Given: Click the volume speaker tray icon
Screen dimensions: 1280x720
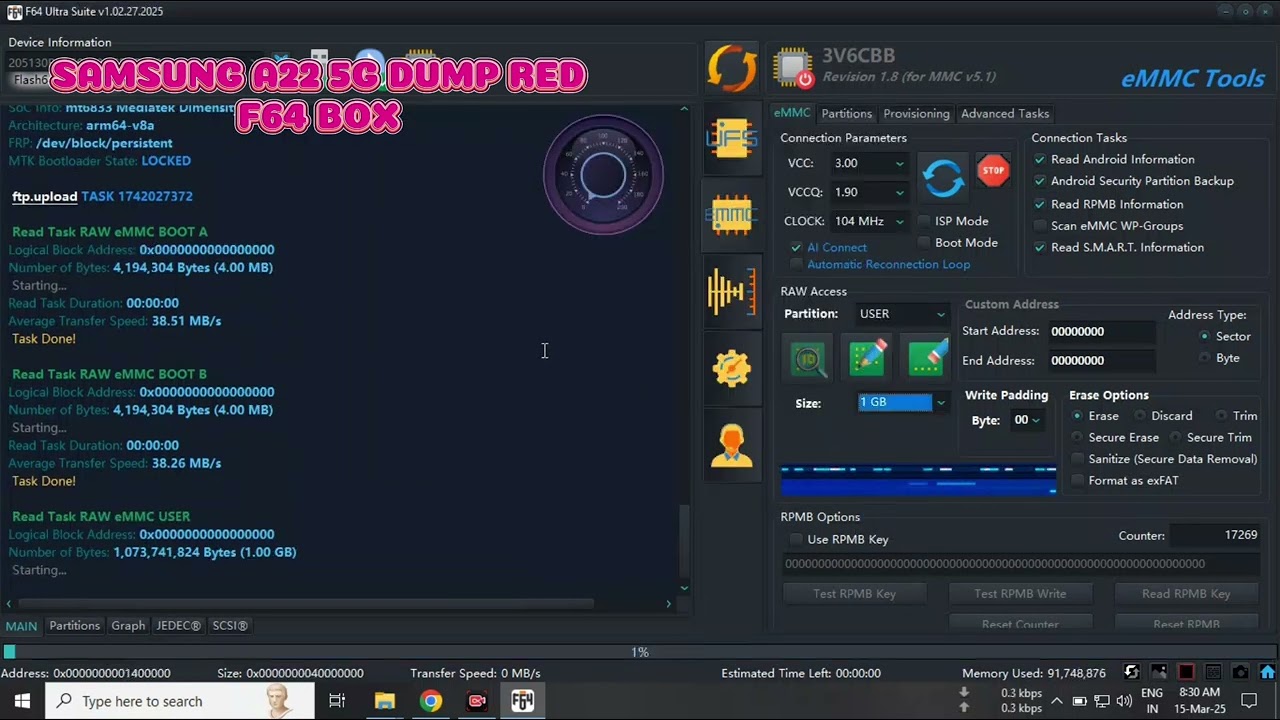Looking at the screenshot, I should (1124, 701).
